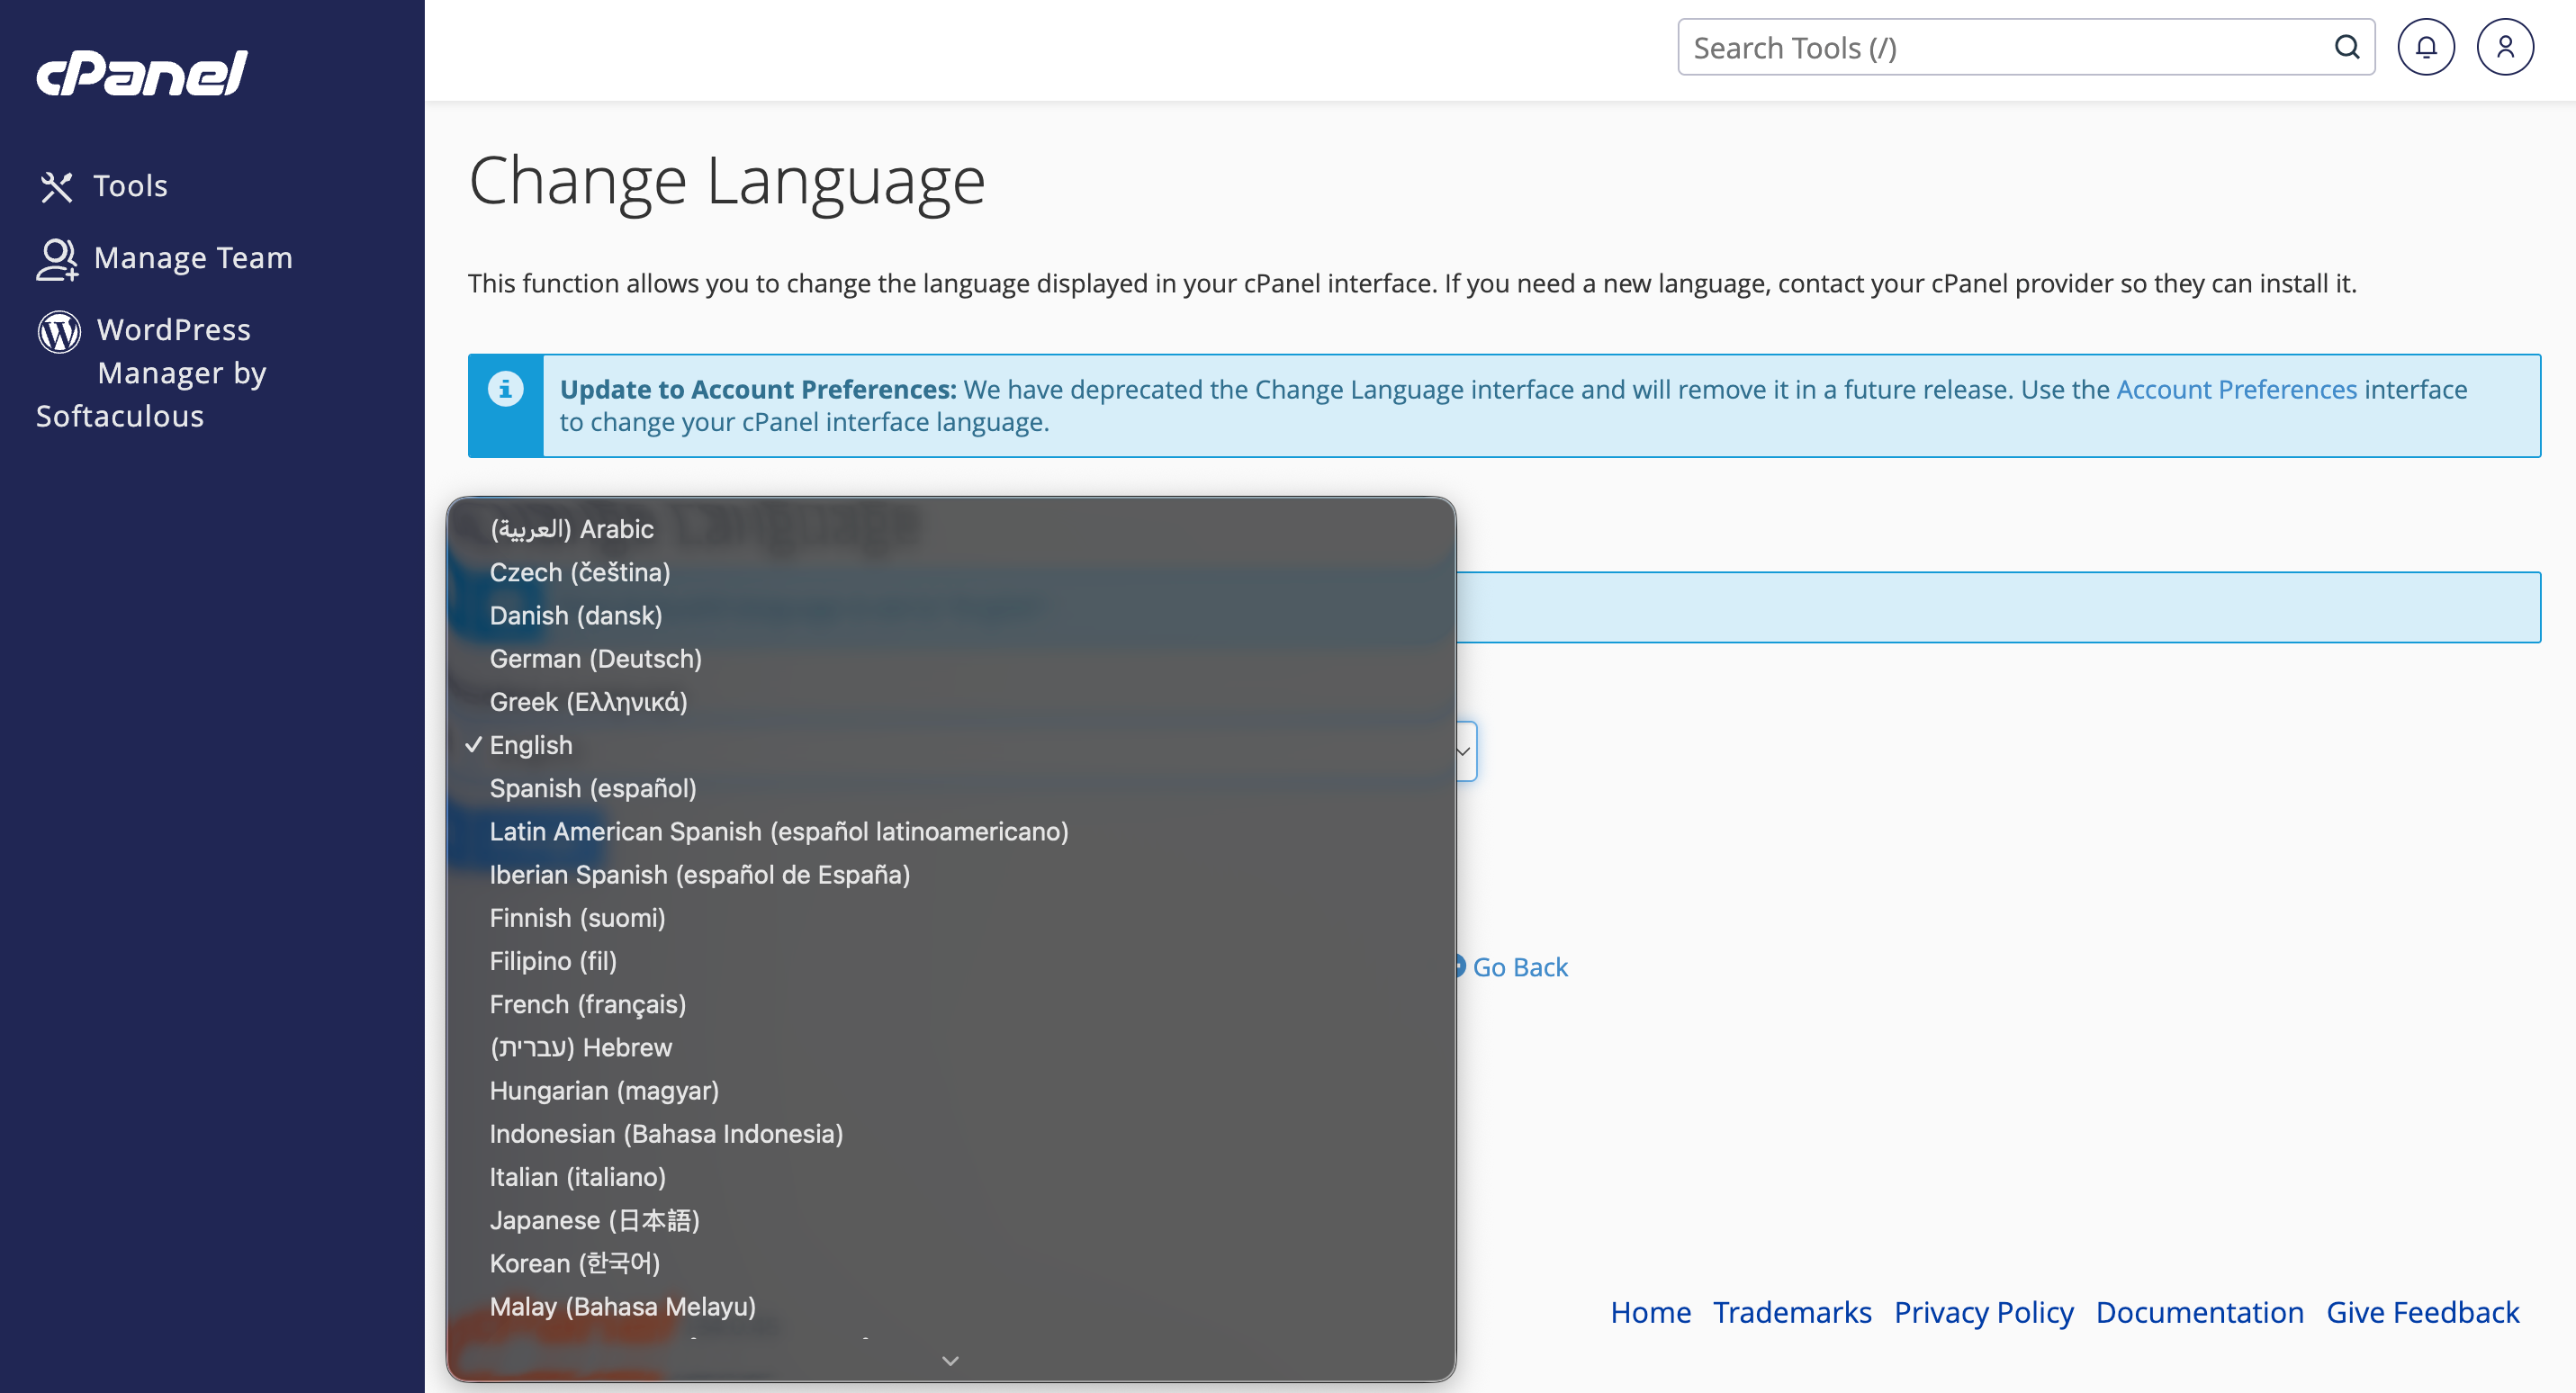Select Greek (Ελληνικά) language

950,702
